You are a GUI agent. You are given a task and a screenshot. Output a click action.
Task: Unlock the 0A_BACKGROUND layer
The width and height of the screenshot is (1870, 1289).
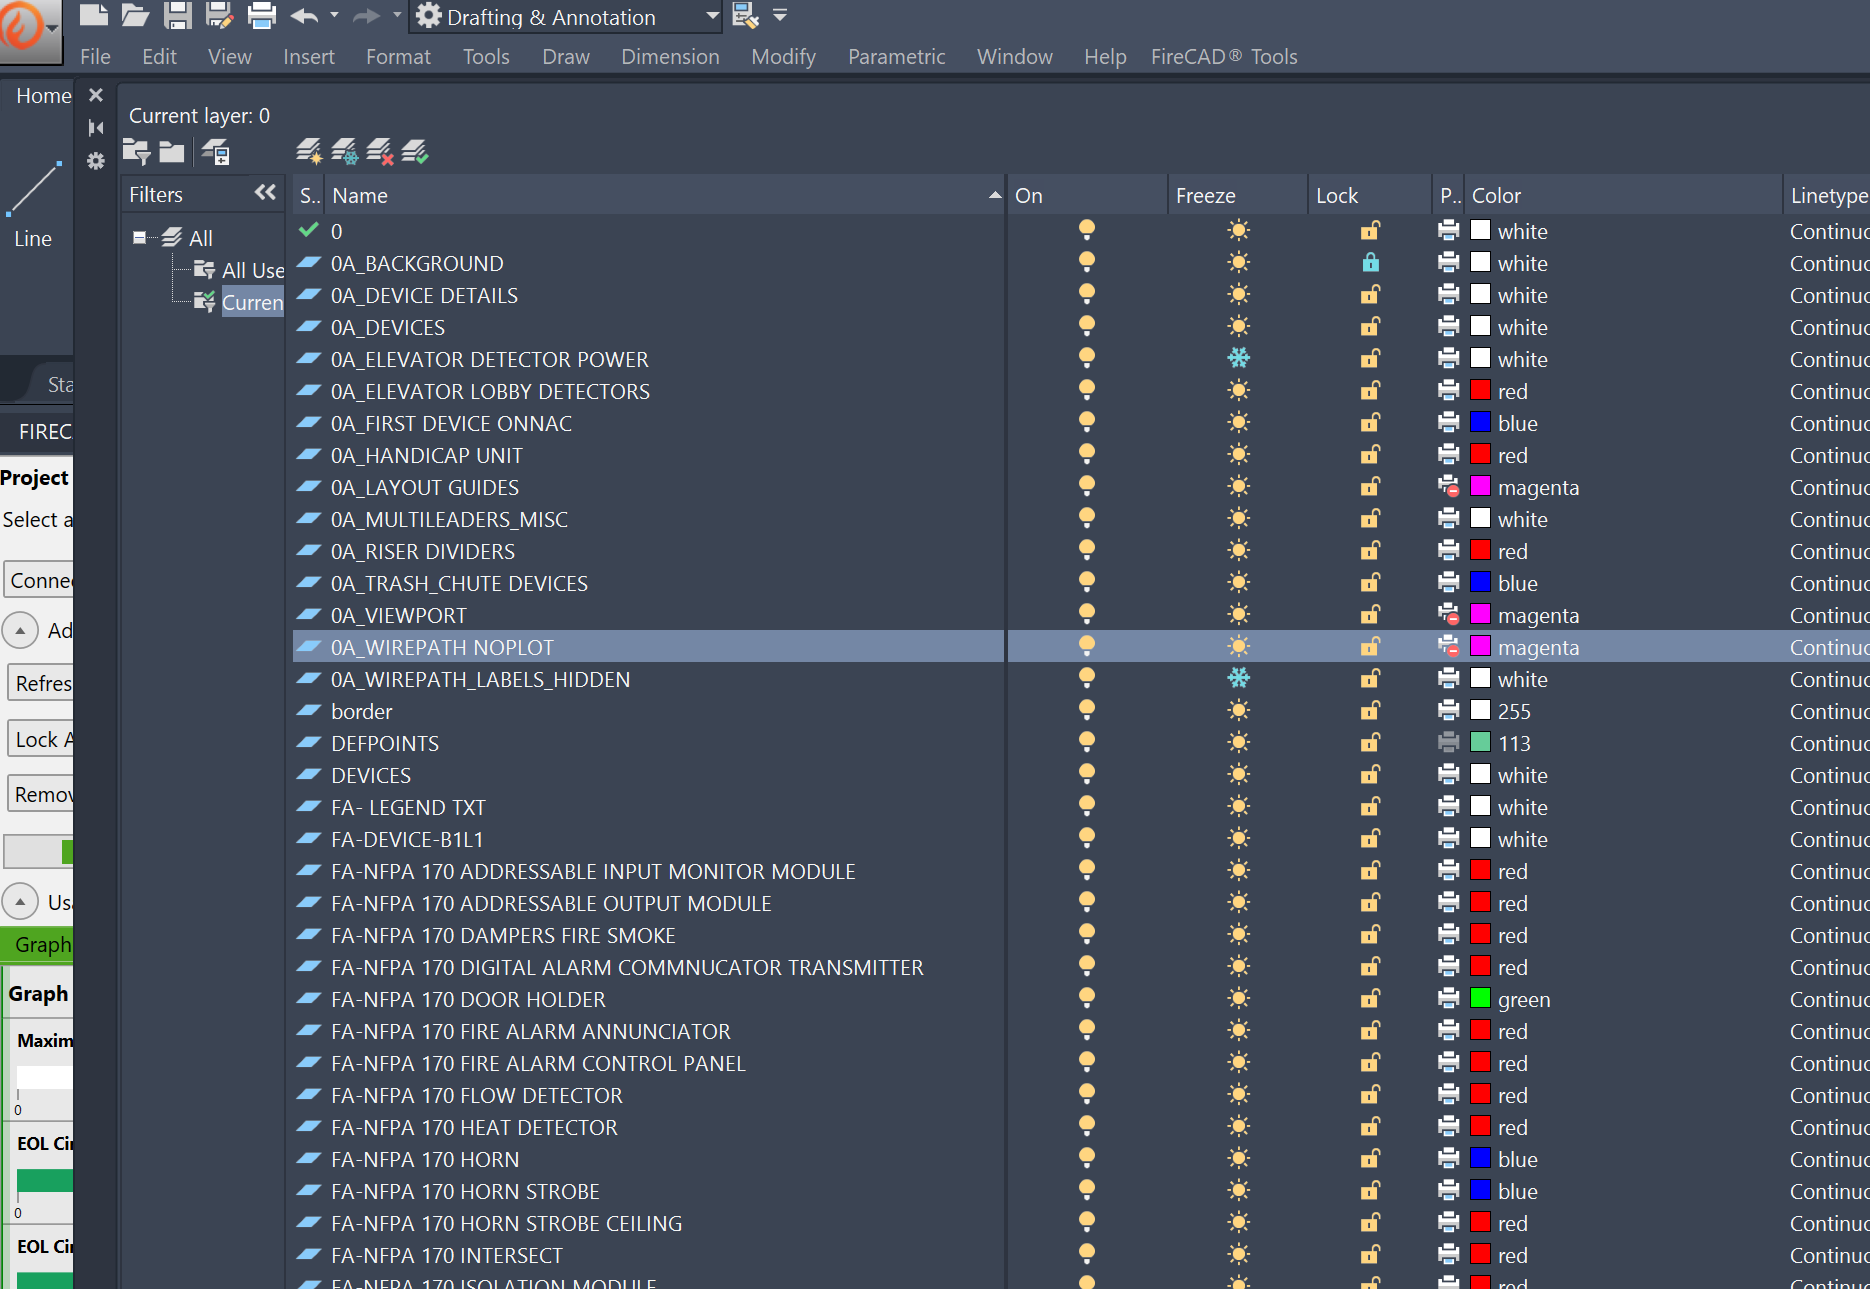1370,262
